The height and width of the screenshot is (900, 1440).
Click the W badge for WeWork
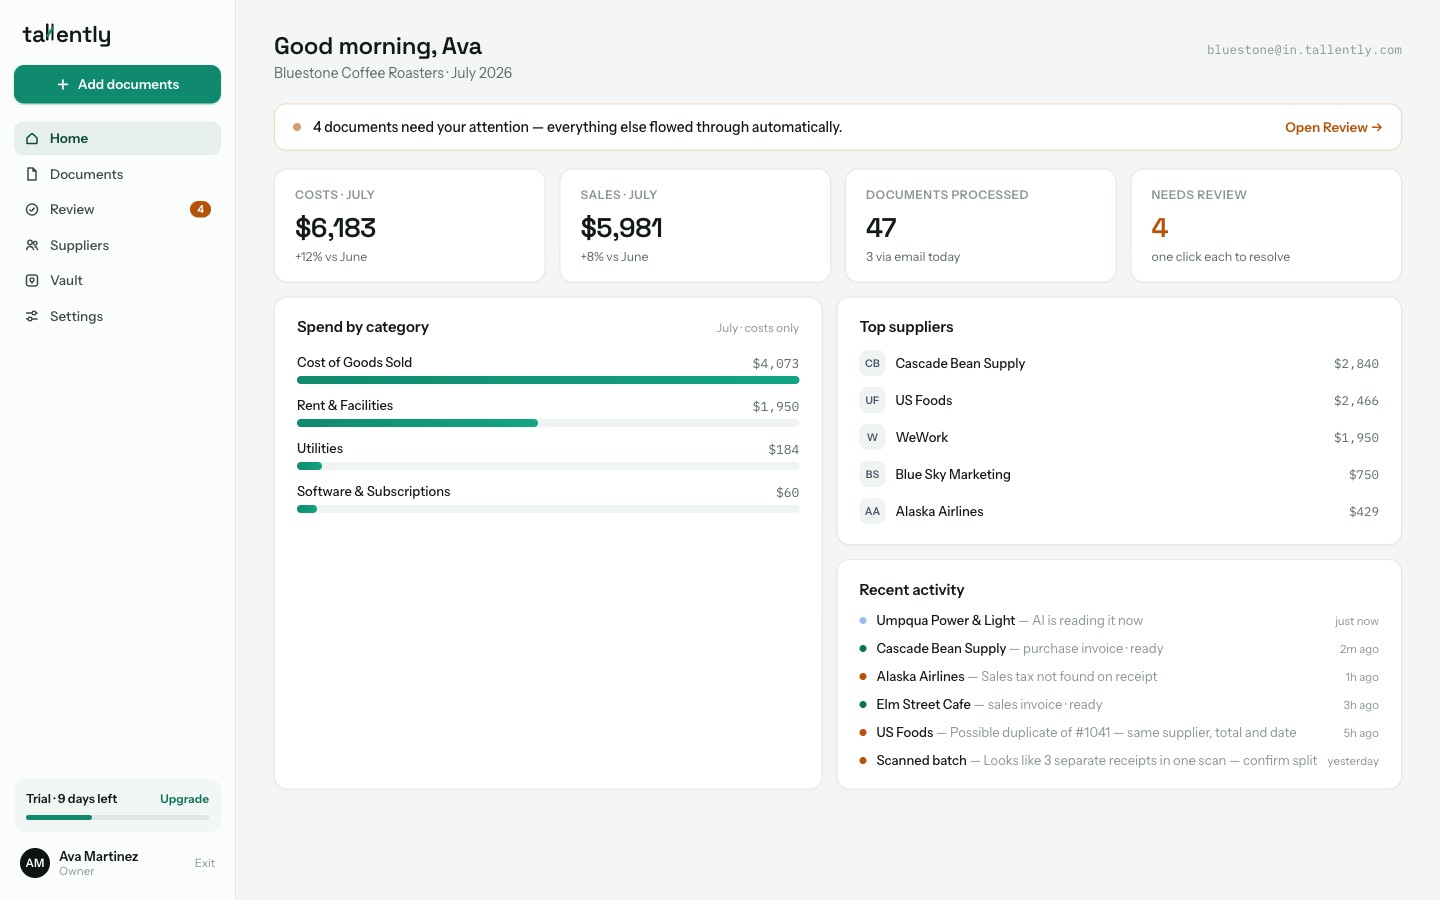(x=872, y=438)
